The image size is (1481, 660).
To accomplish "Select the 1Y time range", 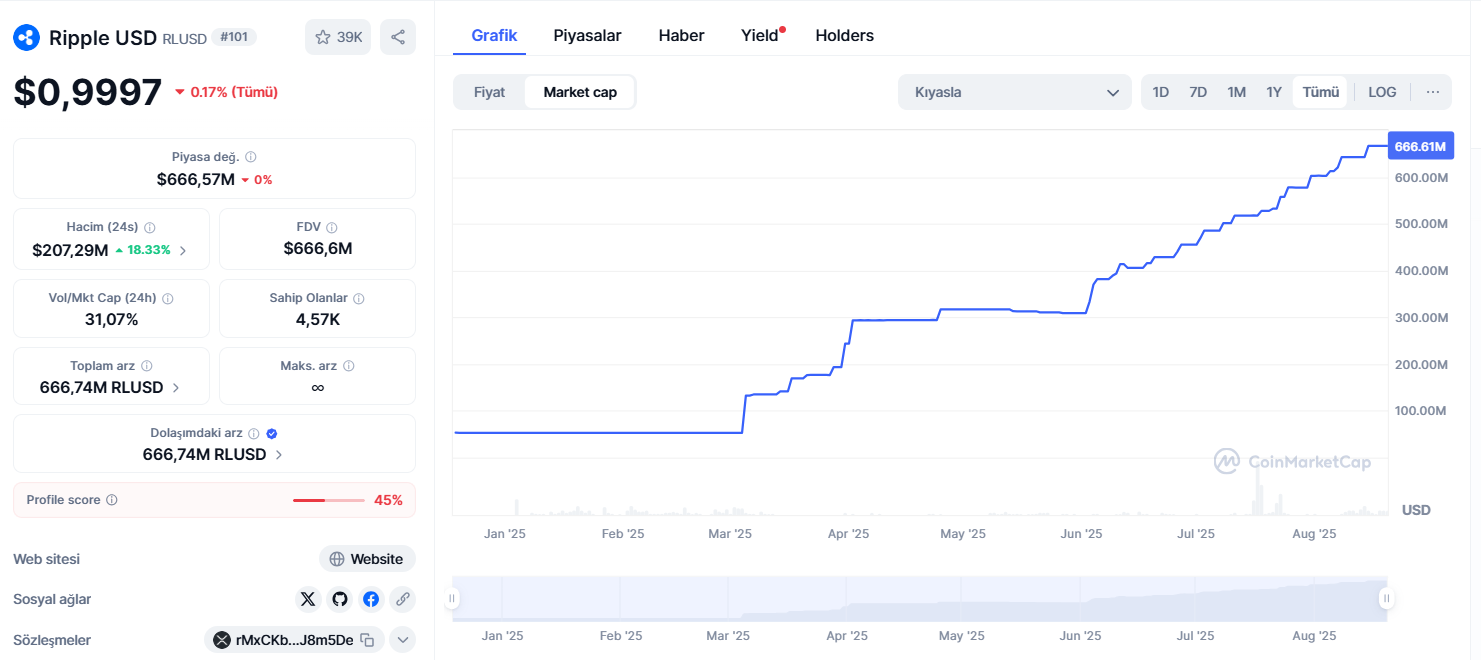I will tap(1274, 92).
